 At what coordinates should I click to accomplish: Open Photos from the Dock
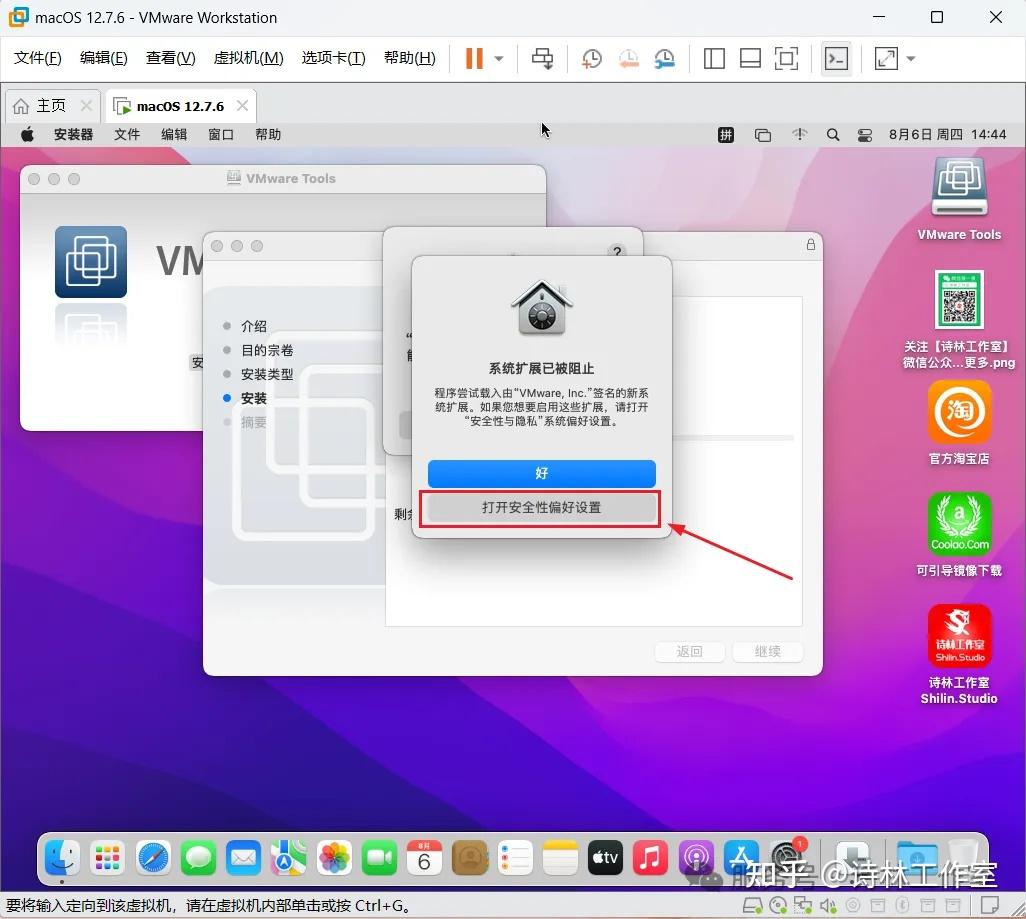point(334,857)
